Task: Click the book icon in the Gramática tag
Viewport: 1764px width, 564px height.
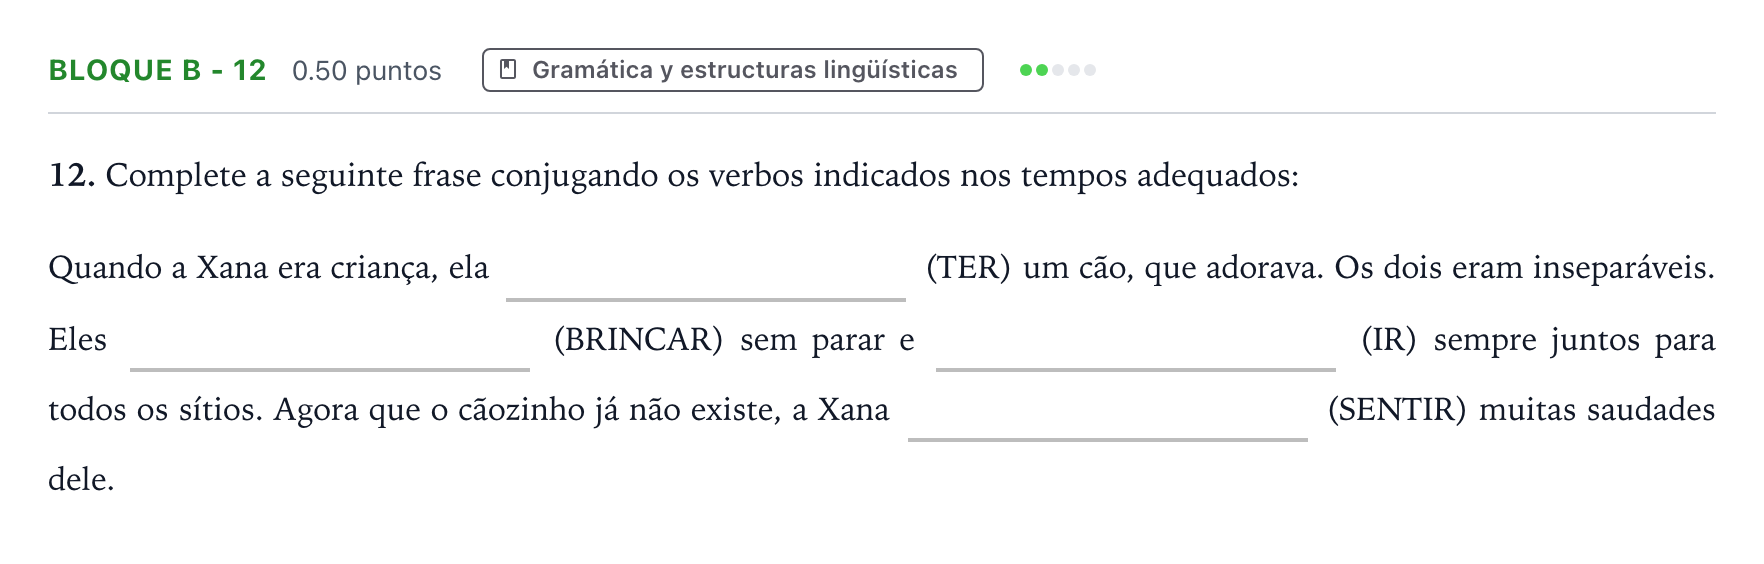Action: 508,70
